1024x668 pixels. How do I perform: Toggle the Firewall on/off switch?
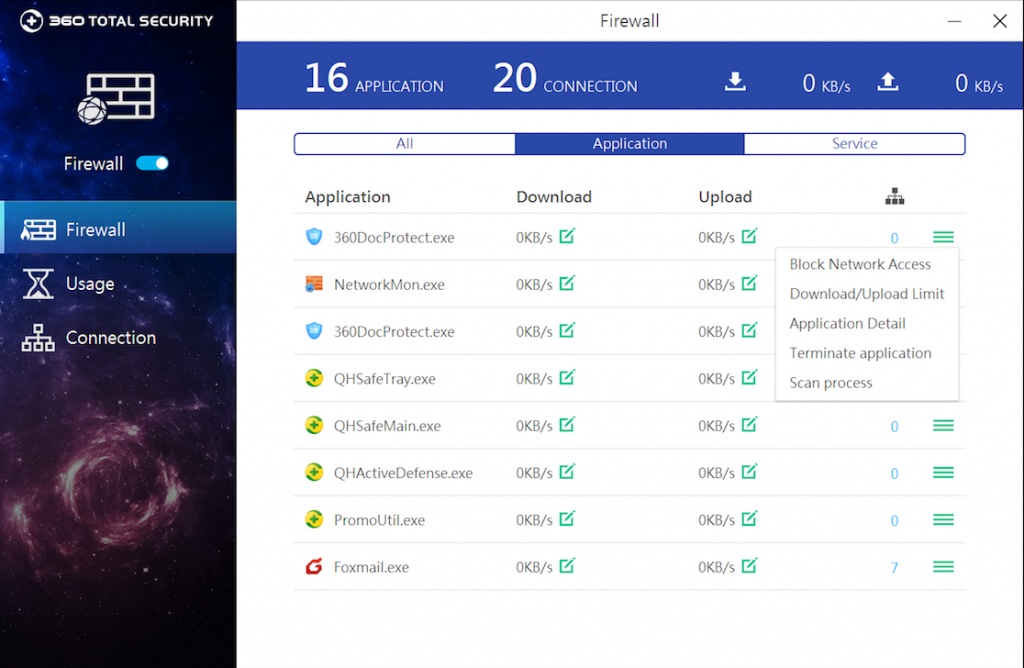[x=152, y=163]
